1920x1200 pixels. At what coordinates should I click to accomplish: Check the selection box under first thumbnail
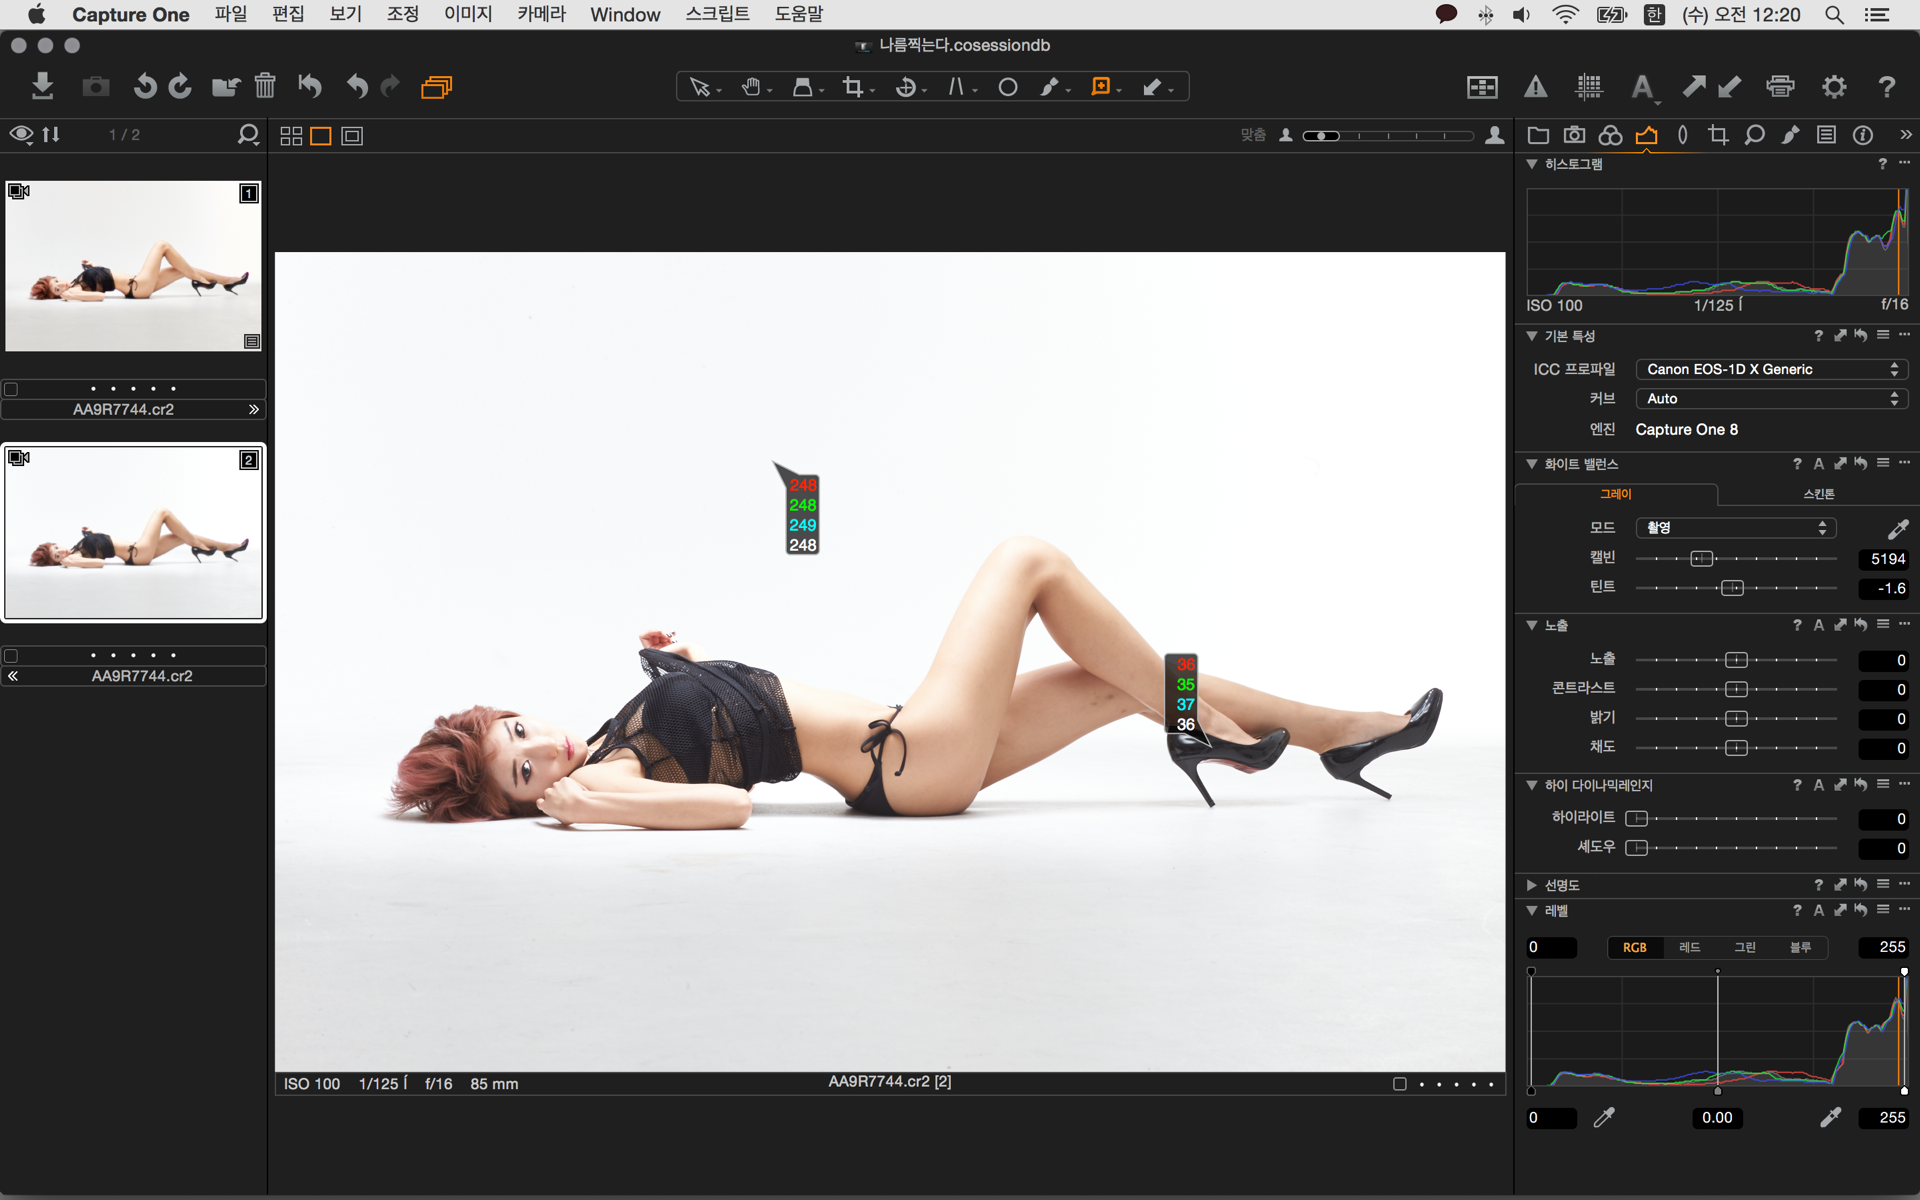point(11,389)
